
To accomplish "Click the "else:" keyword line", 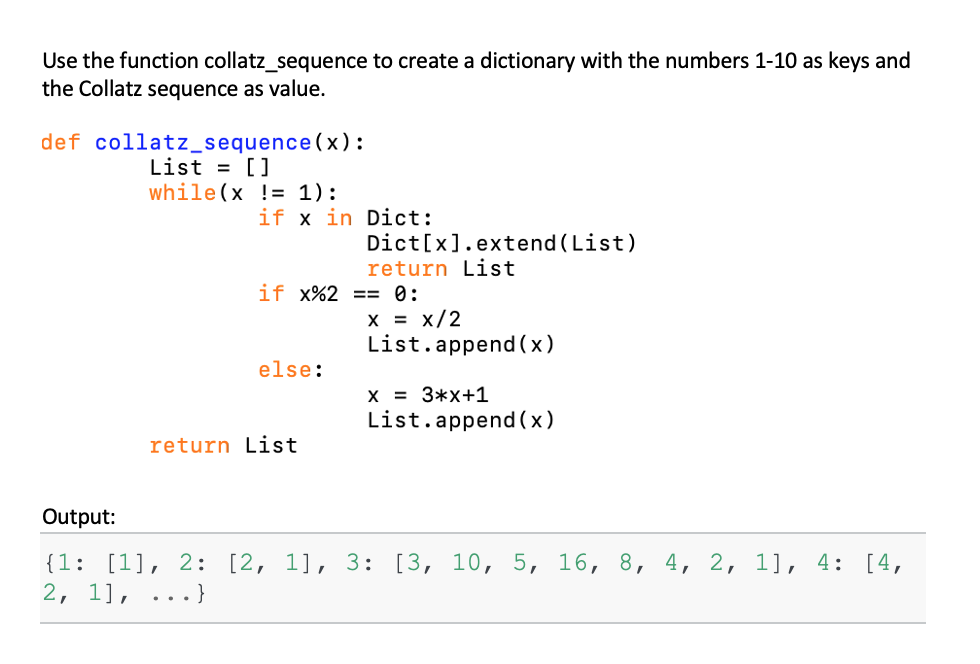I will click(291, 370).
